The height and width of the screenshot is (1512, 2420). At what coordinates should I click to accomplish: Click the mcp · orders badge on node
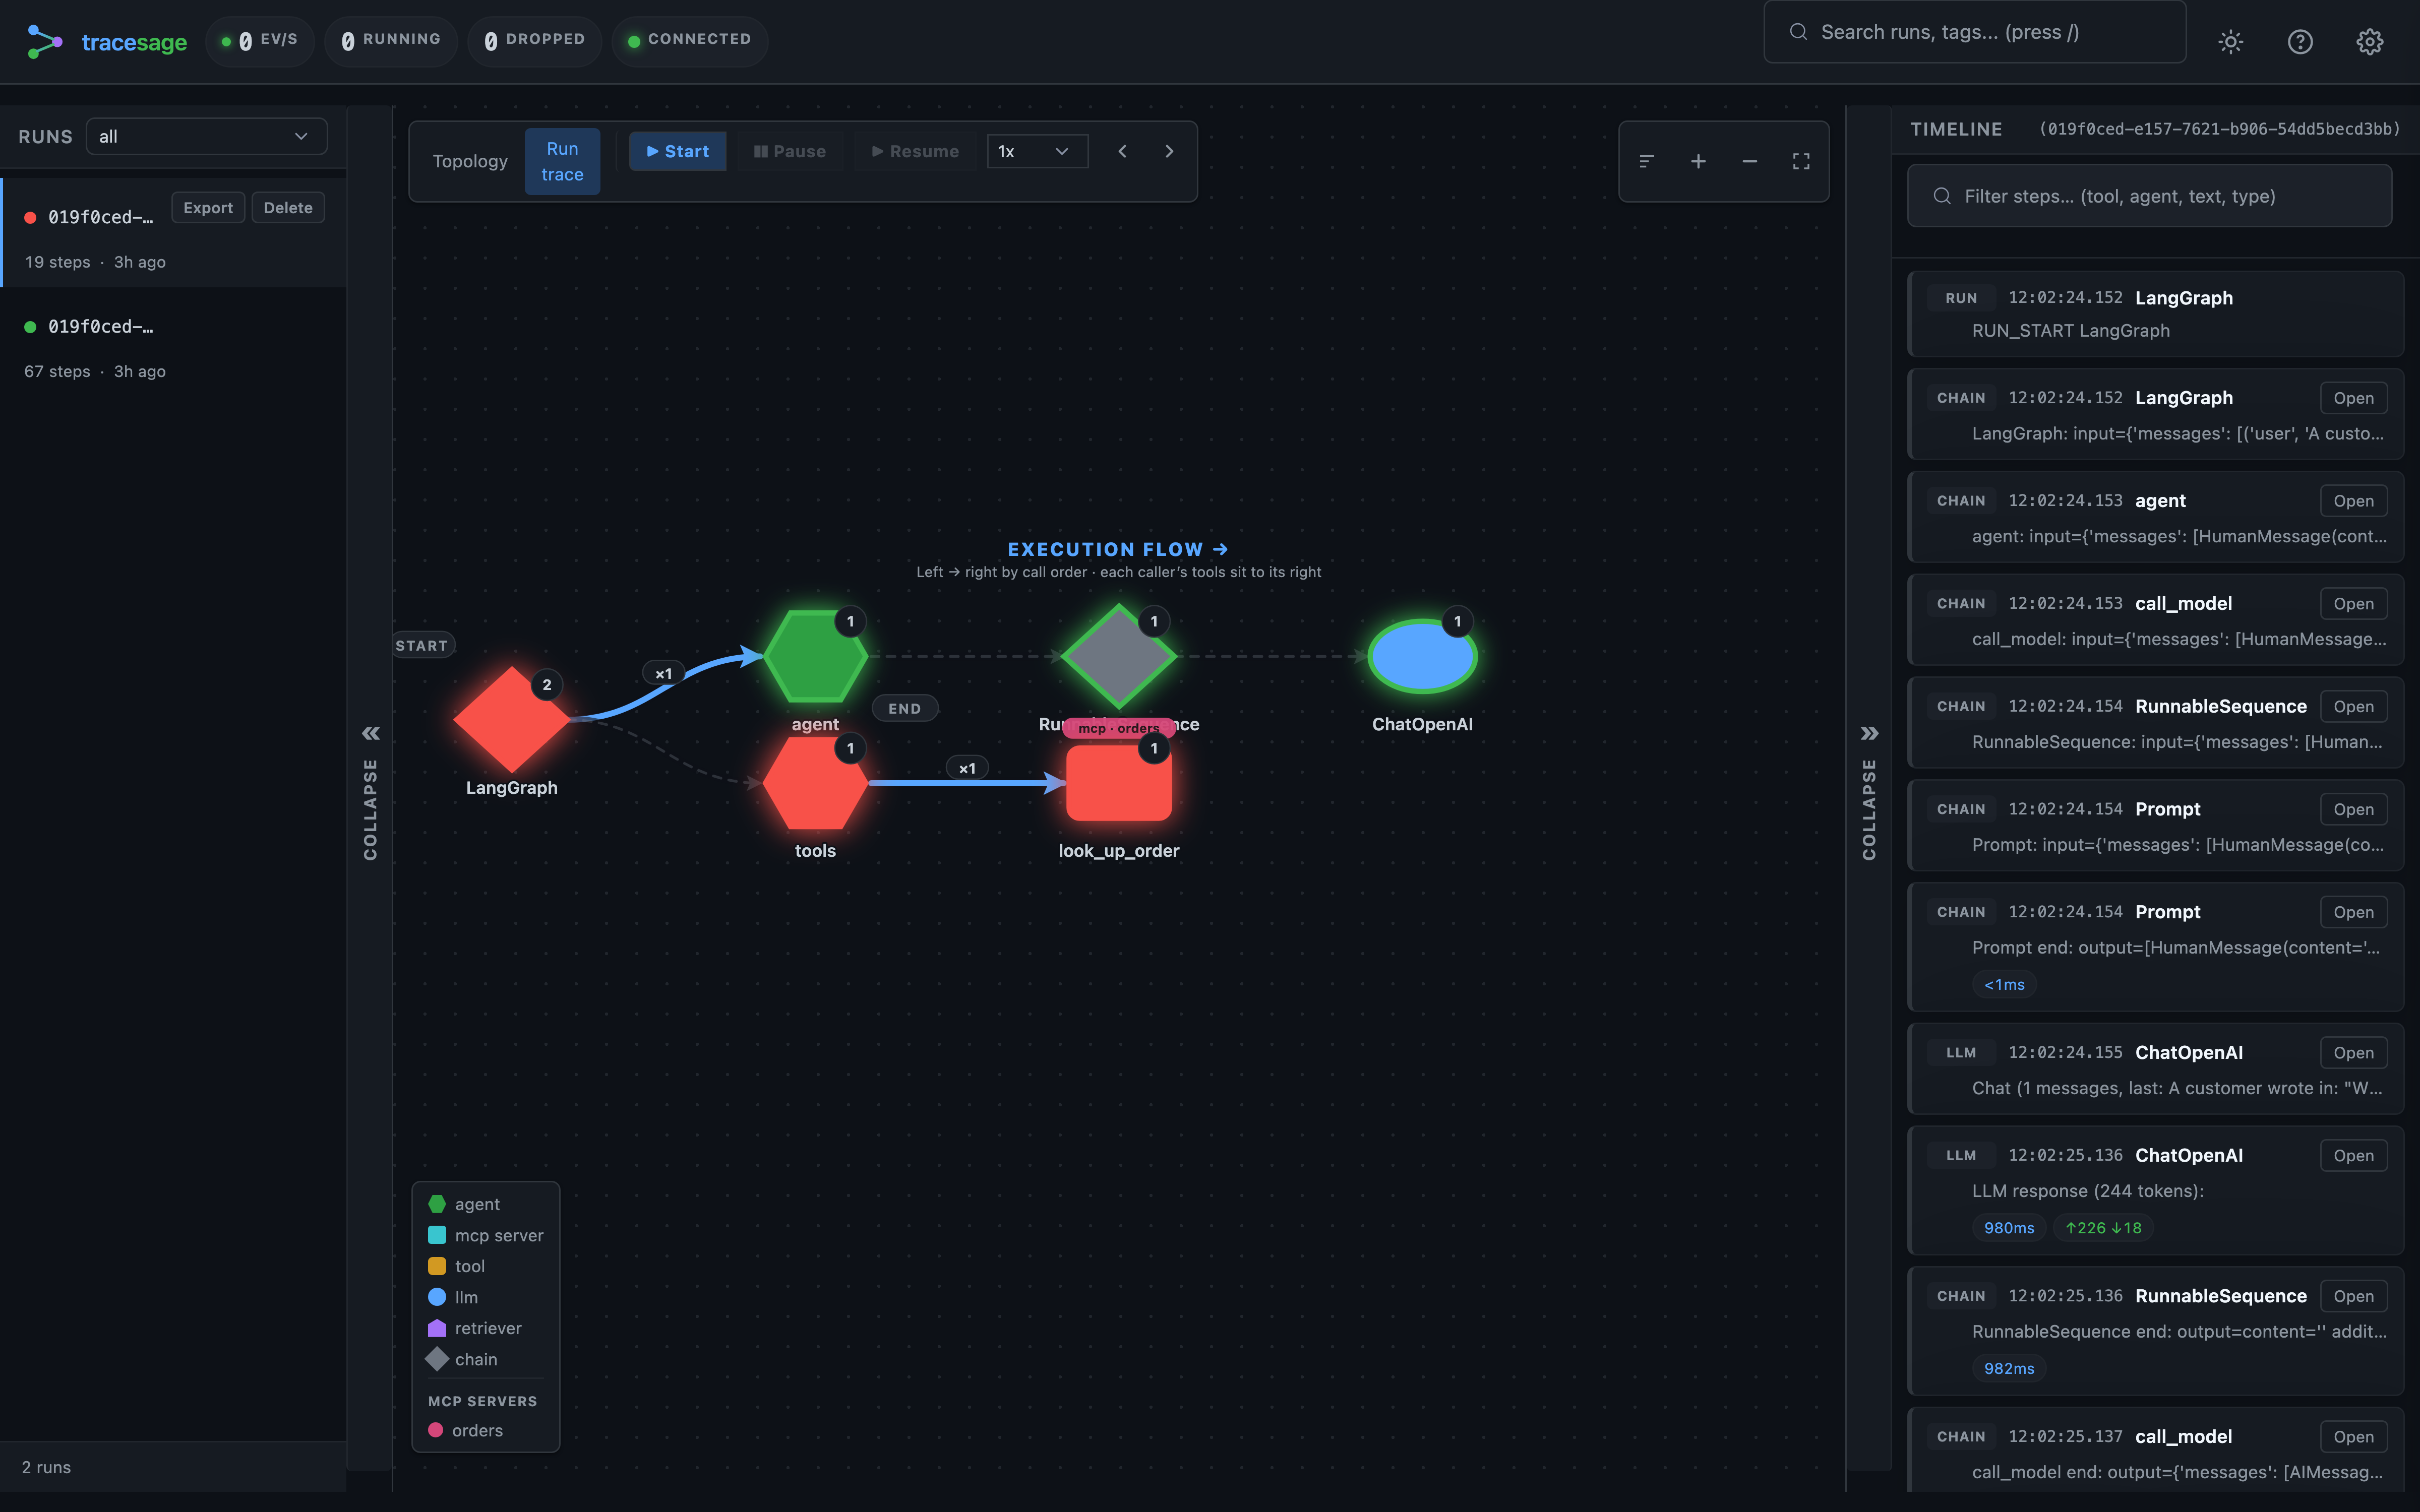point(1118,728)
